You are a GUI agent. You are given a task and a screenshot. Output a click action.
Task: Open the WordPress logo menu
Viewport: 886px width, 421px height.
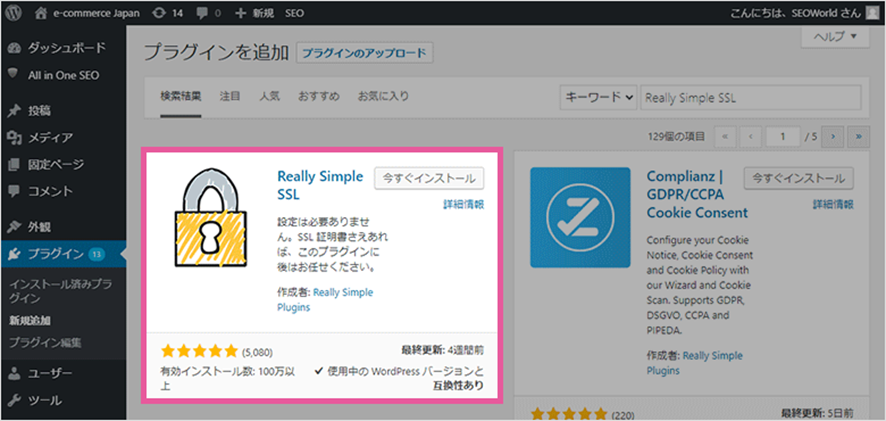pos(14,12)
